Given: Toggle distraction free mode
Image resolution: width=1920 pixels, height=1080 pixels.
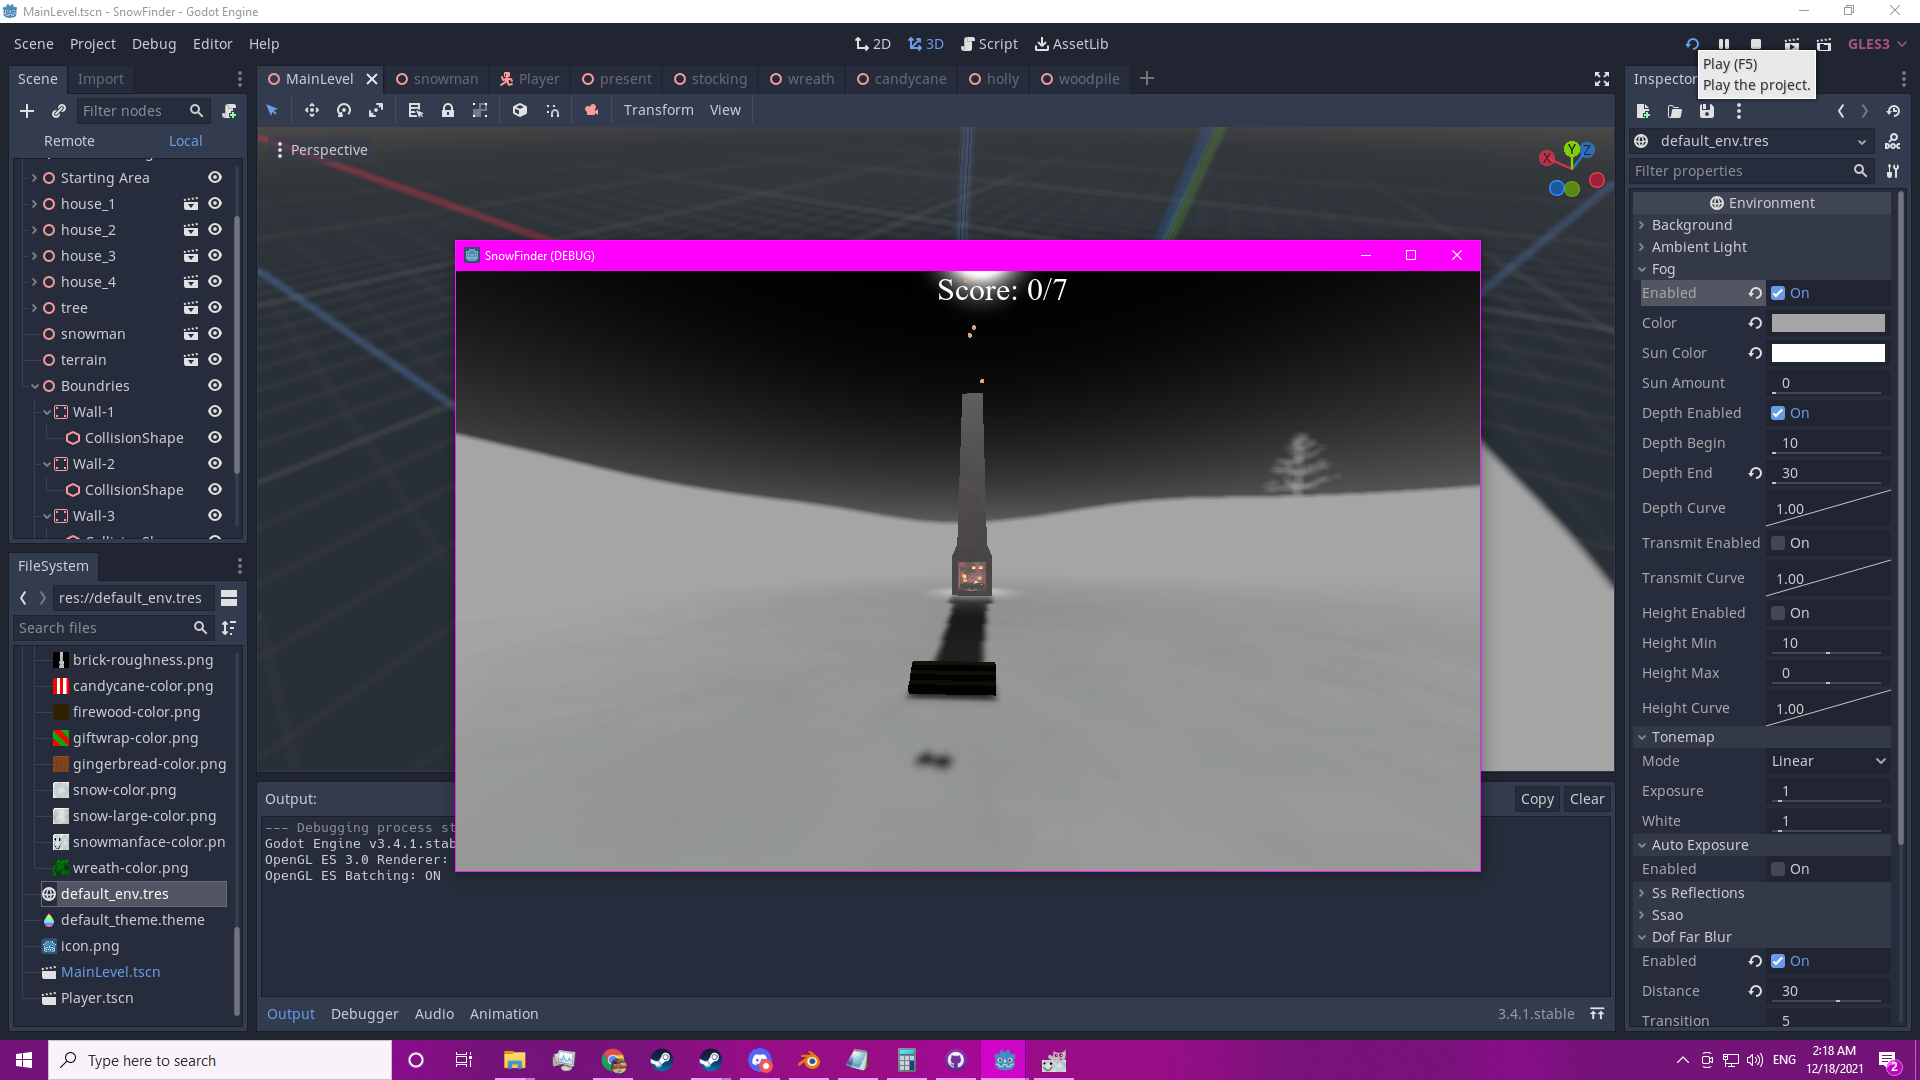Looking at the screenshot, I should (x=1601, y=79).
